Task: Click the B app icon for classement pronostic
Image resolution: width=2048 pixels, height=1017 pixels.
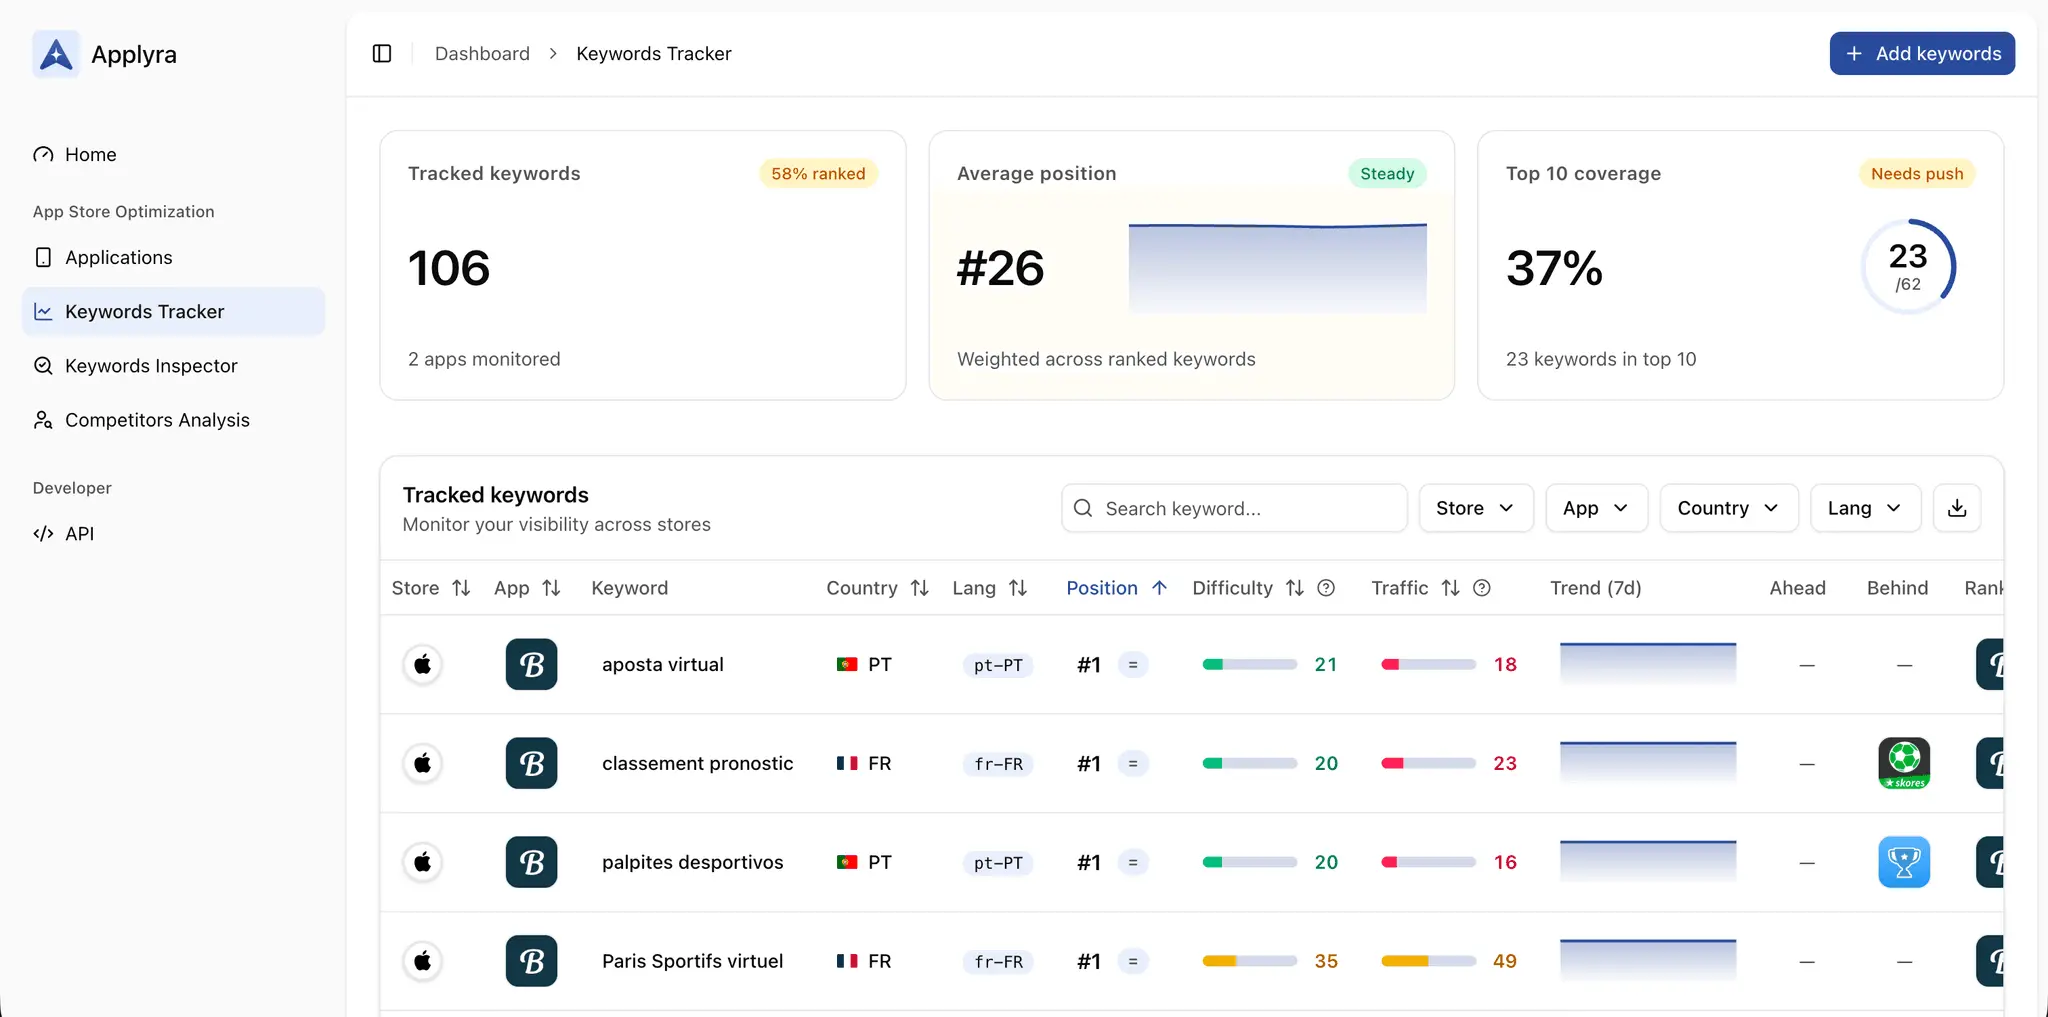Action: pyautogui.click(x=532, y=764)
